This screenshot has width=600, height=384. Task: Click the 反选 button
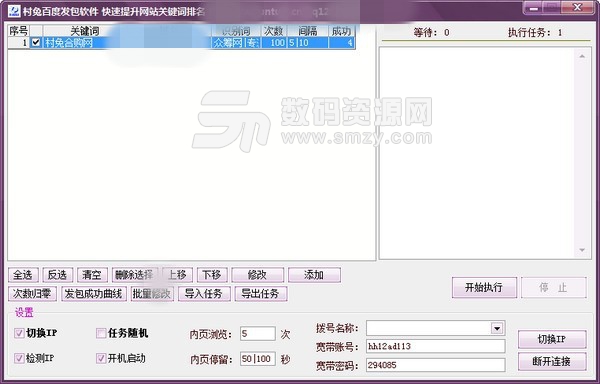click(57, 275)
